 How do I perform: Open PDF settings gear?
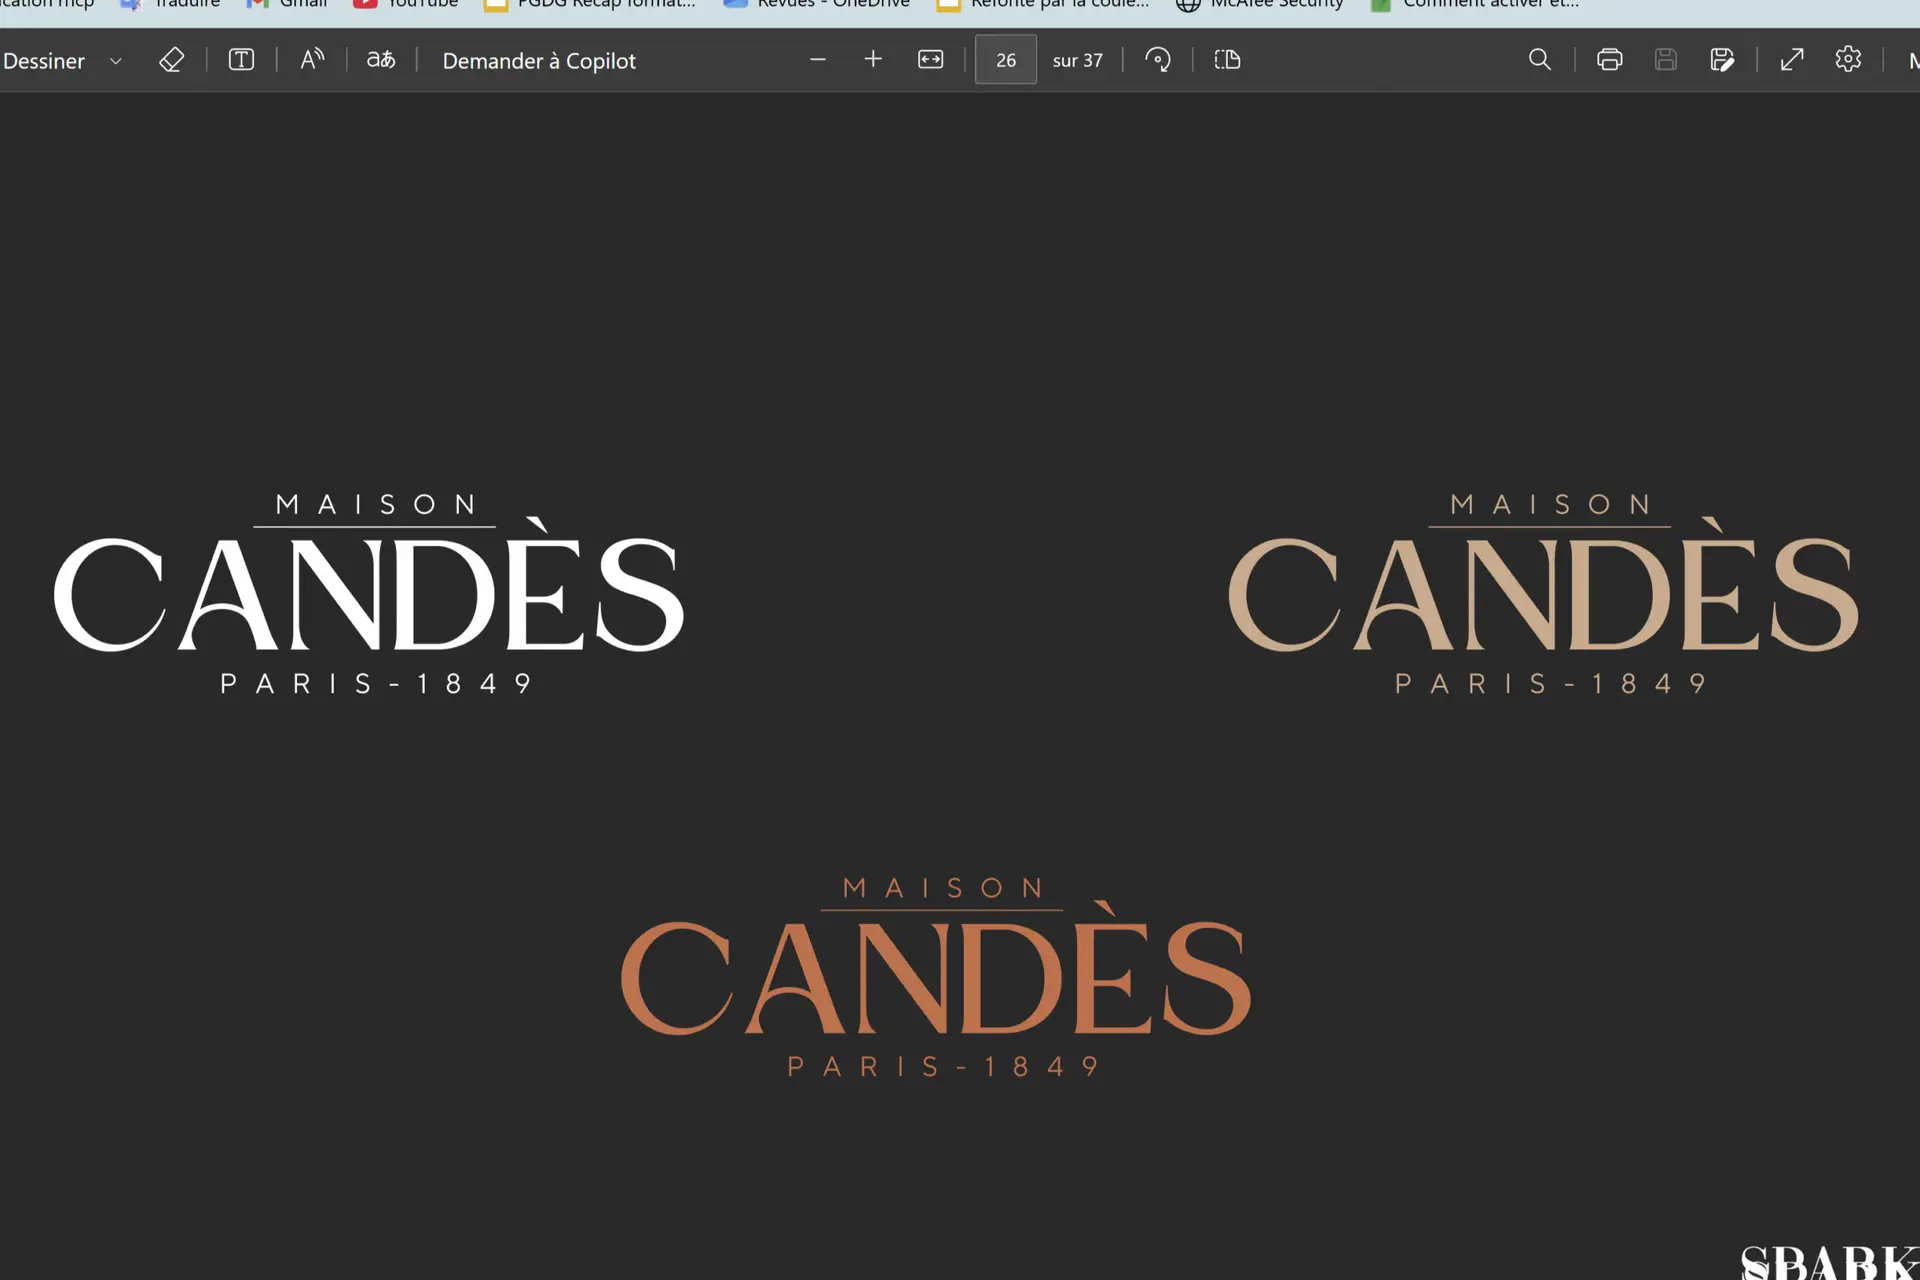[x=1848, y=60]
